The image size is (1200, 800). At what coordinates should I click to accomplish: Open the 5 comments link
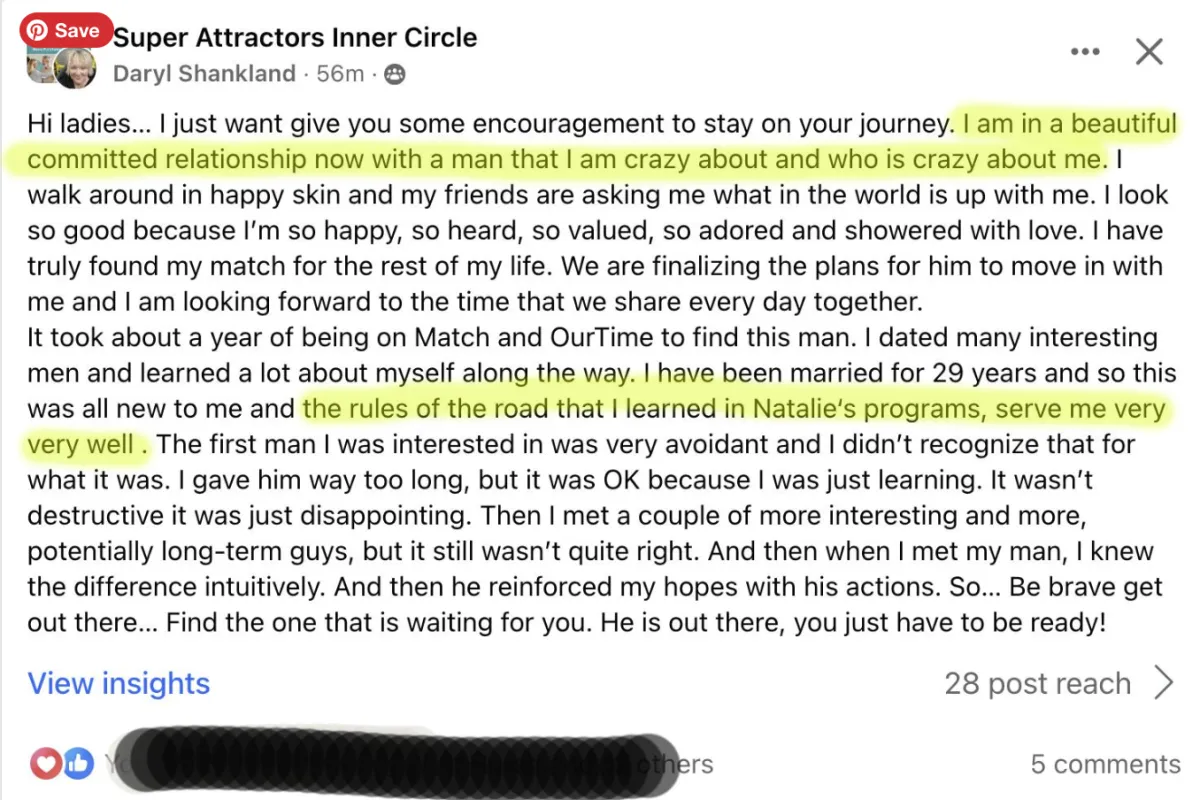[x=1105, y=764]
